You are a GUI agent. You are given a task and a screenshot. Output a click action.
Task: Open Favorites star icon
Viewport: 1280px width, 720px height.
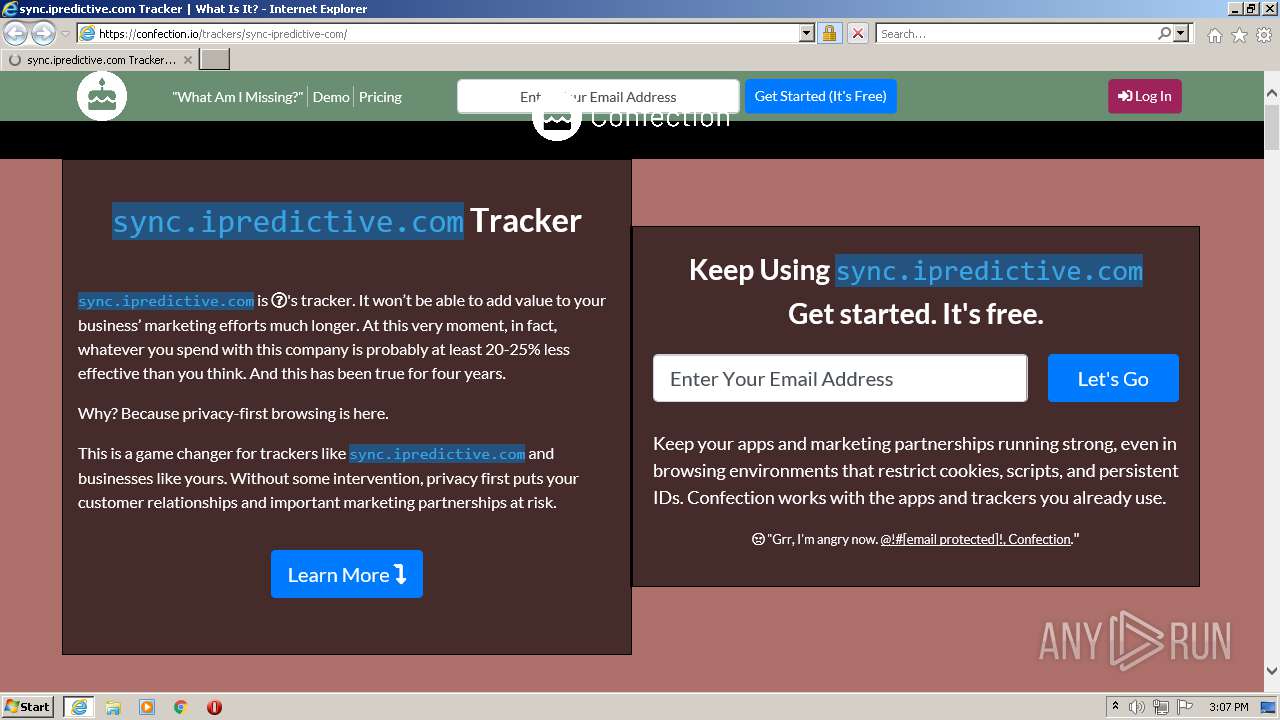tap(1239, 35)
